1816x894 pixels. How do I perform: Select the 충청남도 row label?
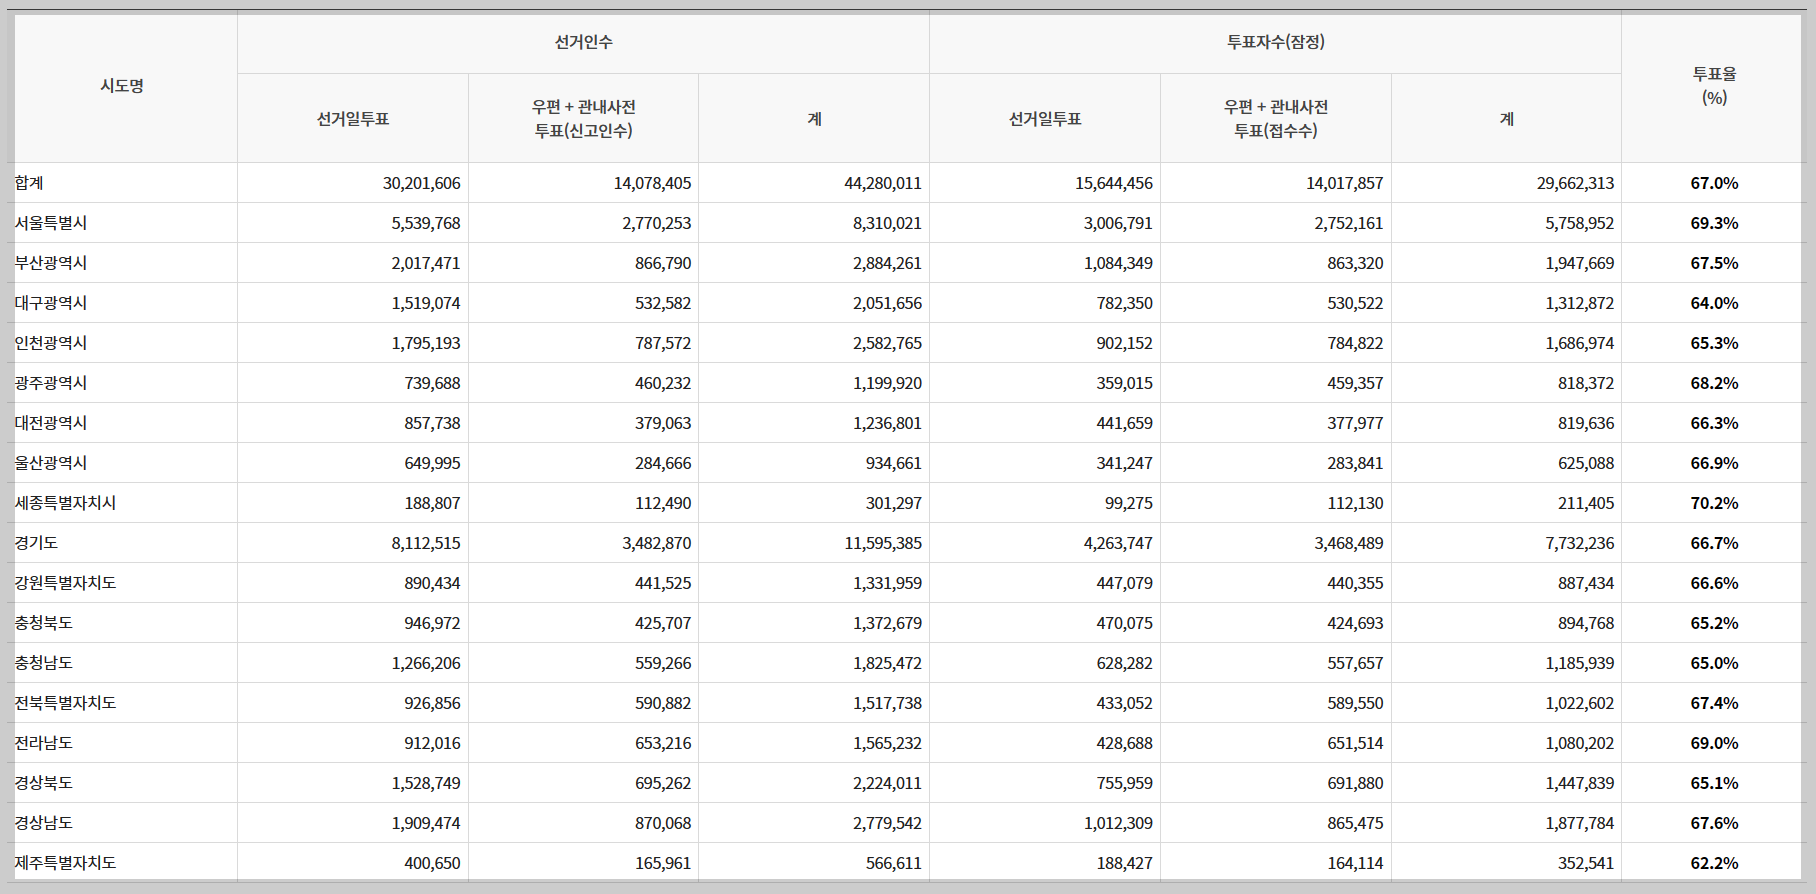43,663
